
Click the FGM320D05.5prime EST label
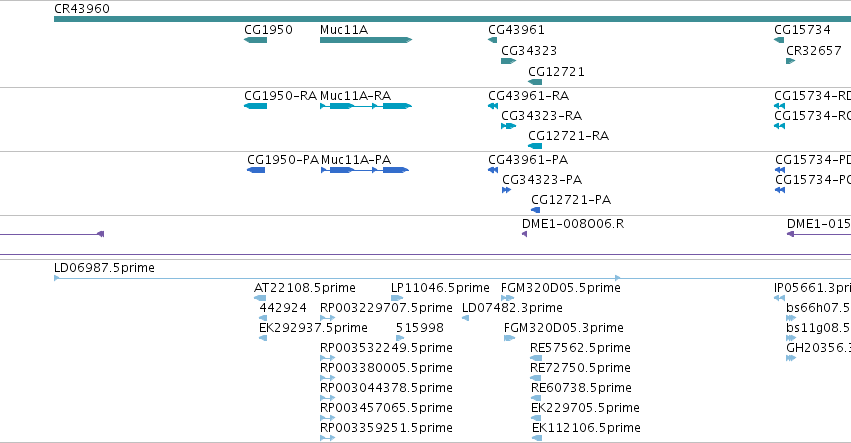[561, 288]
